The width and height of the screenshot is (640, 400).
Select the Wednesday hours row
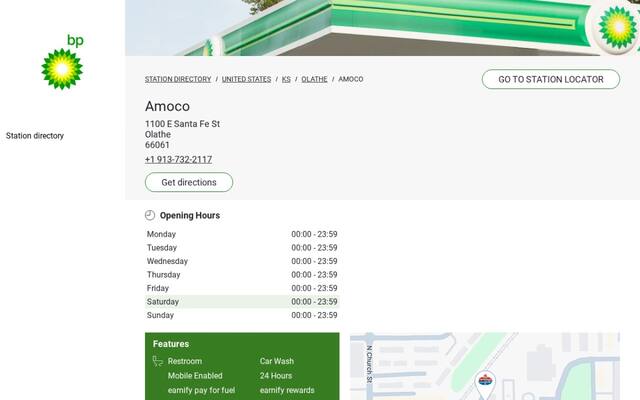click(242, 261)
